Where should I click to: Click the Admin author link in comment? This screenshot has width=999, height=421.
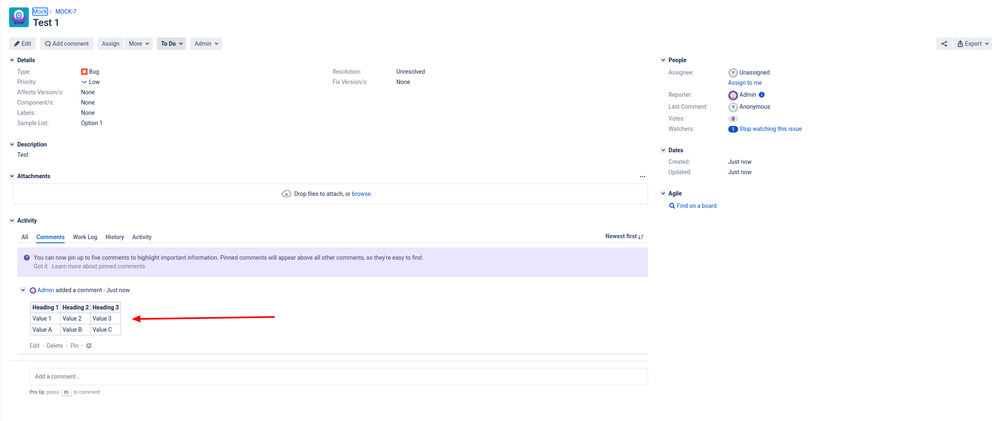pyautogui.click(x=46, y=290)
